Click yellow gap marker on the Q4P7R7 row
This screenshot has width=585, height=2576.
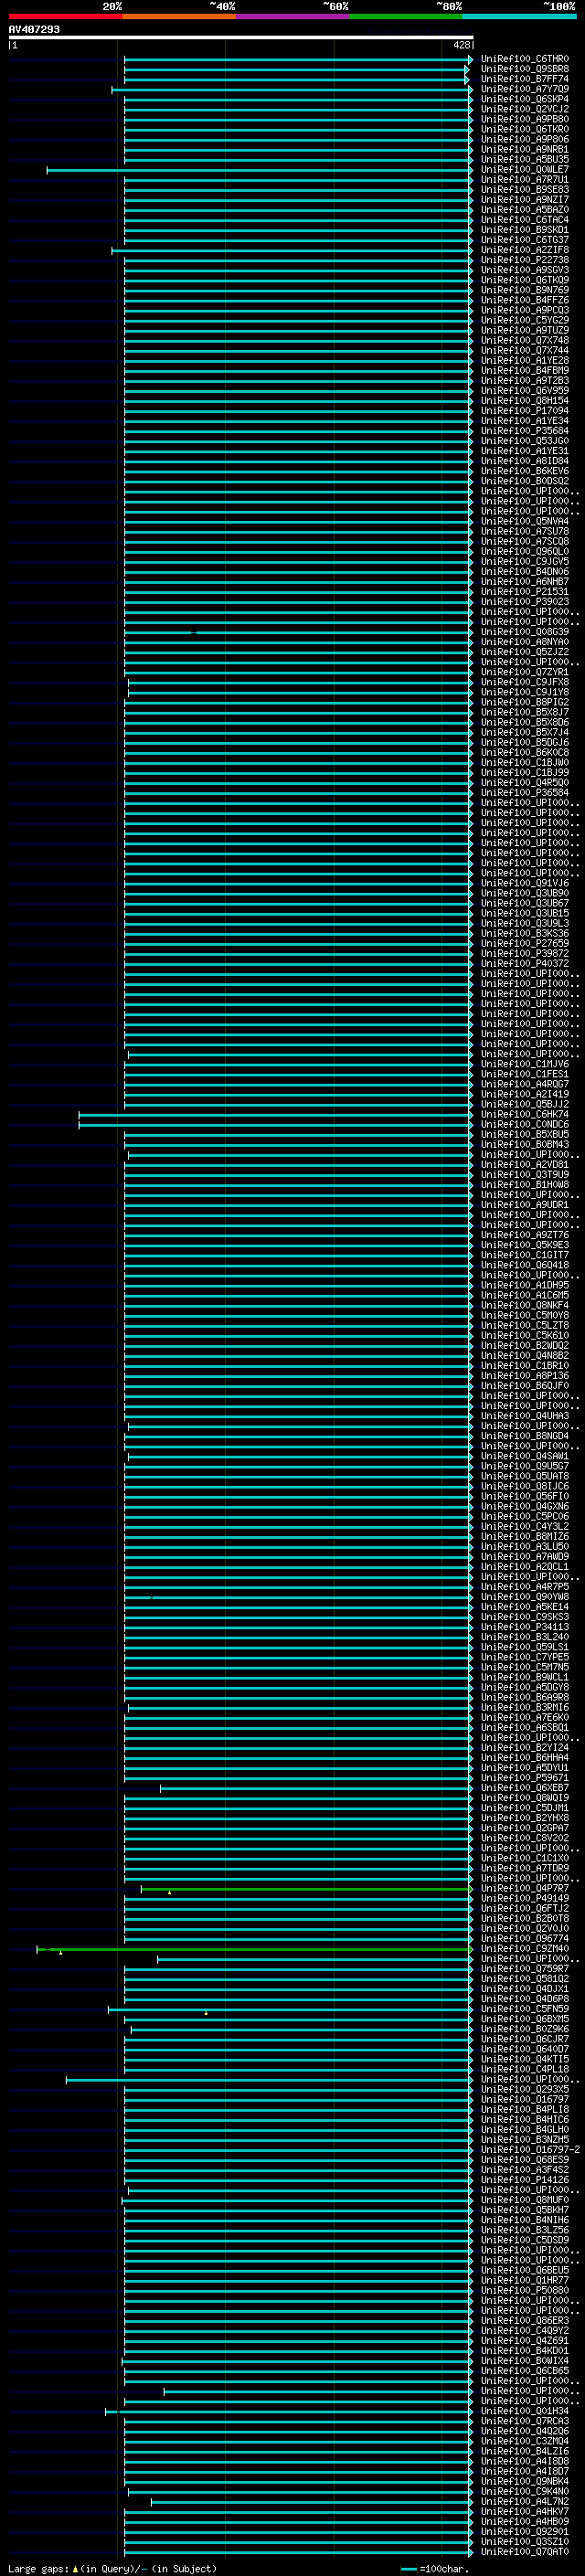pyautogui.click(x=170, y=1893)
